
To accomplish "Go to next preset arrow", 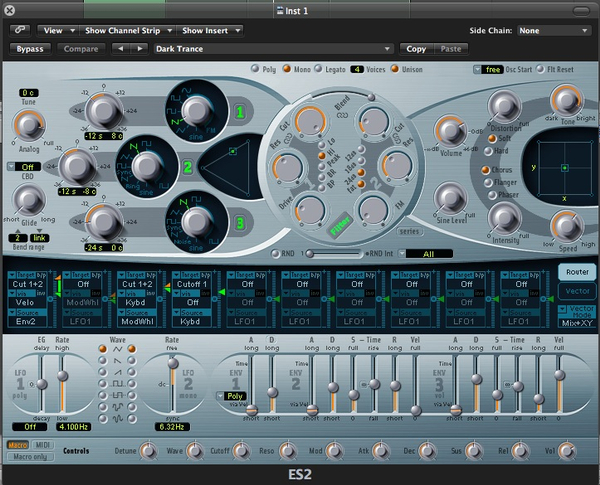I will [140, 49].
